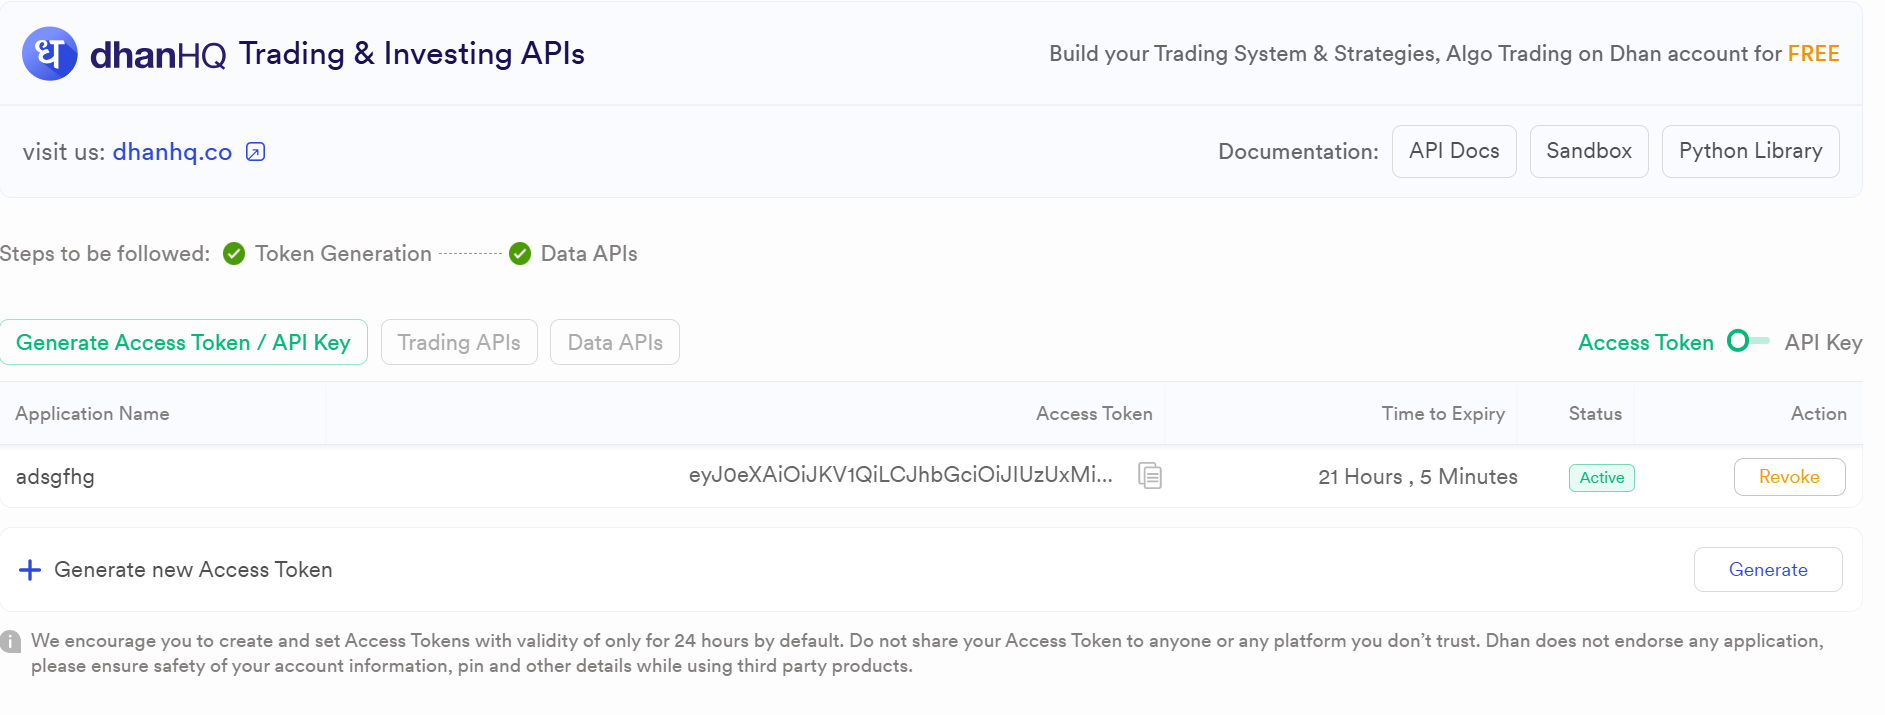Click the Action column header
The image size is (1885, 715).
[x=1819, y=414]
